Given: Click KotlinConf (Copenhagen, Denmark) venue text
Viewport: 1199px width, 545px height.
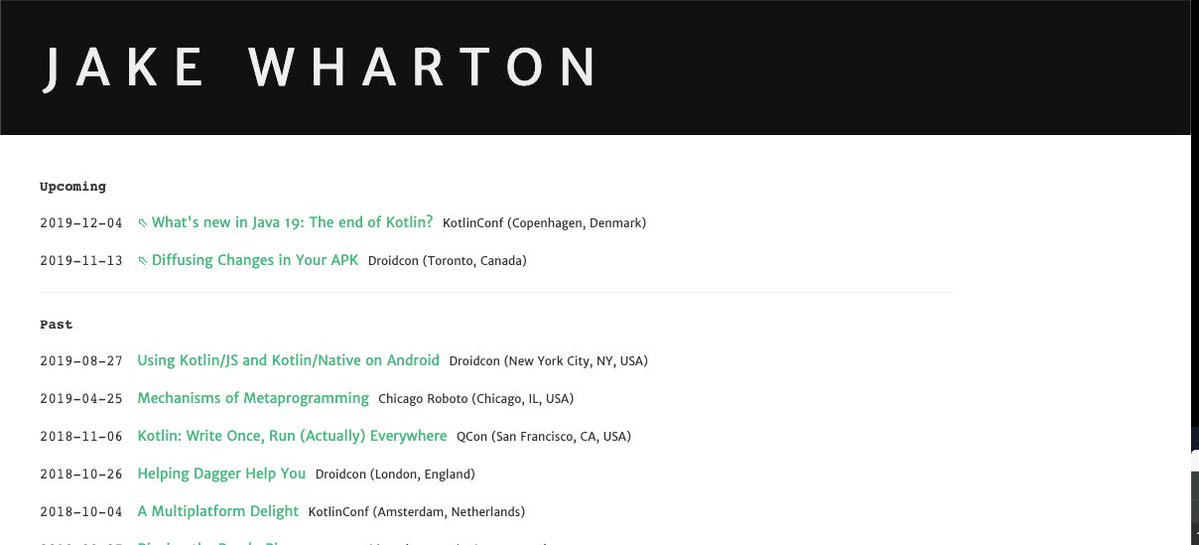Looking at the screenshot, I should [x=544, y=223].
